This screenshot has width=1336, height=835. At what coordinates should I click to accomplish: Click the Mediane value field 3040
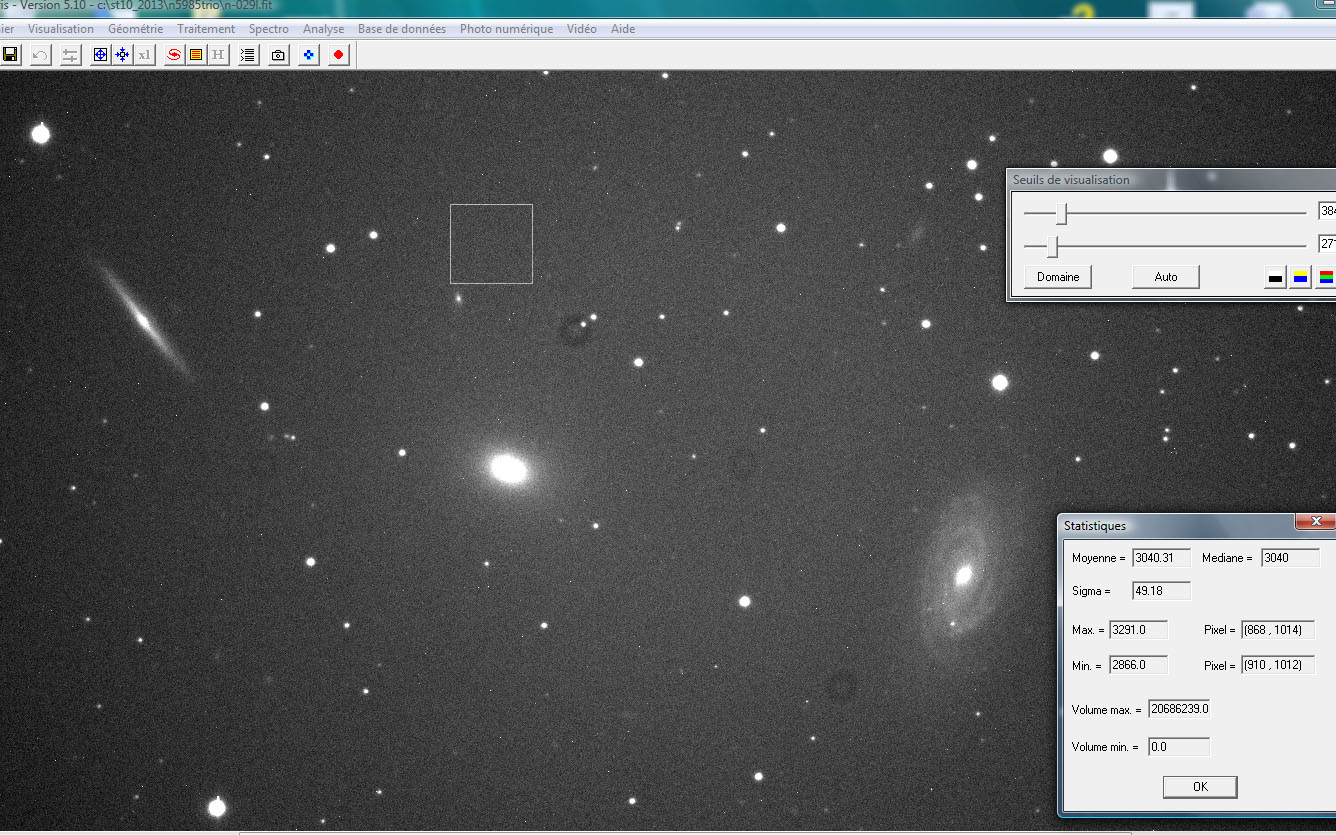pyautogui.click(x=1290, y=558)
